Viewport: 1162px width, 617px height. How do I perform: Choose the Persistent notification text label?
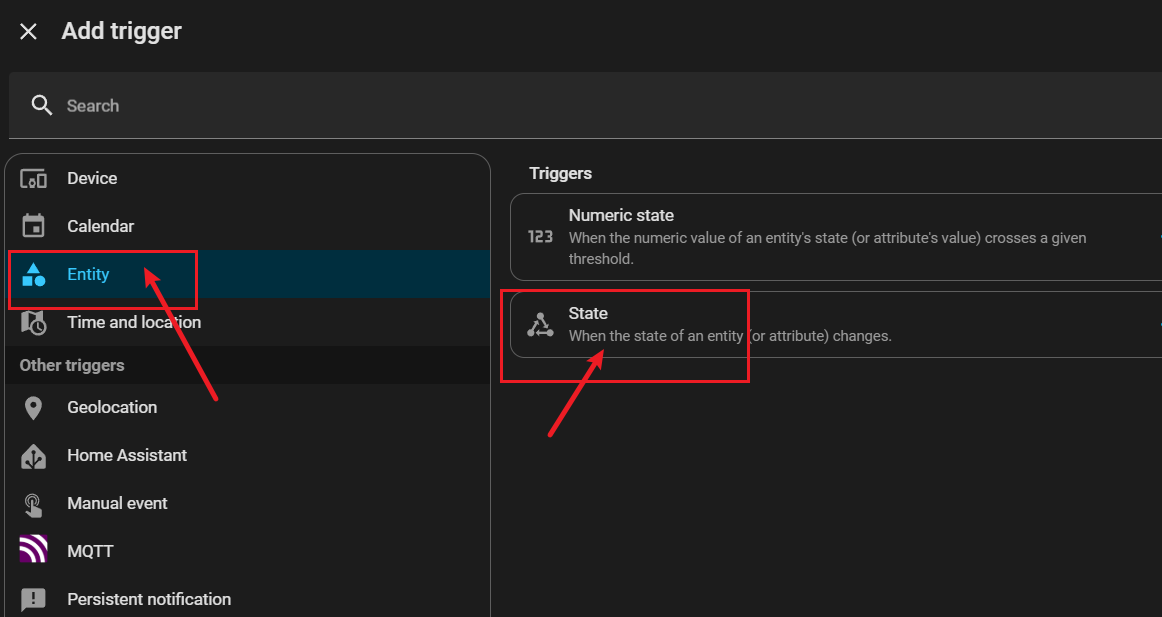pos(149,599)
